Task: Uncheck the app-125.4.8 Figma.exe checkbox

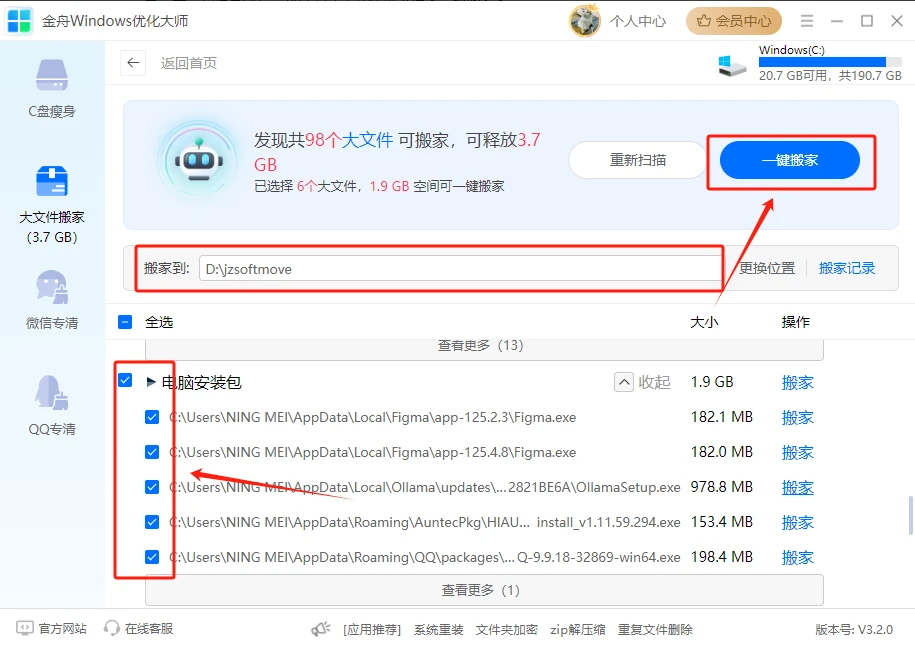Action: [x=152, y=452]
